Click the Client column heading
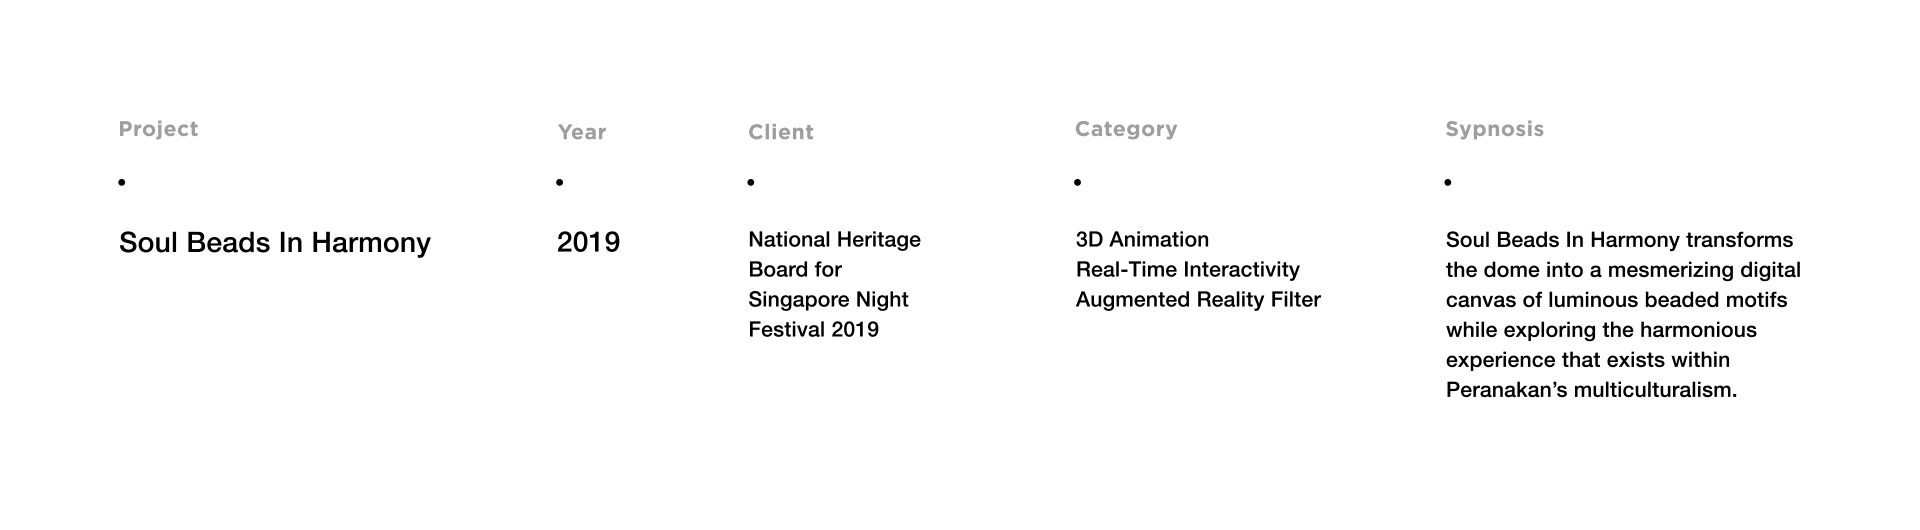 [780, 132]
